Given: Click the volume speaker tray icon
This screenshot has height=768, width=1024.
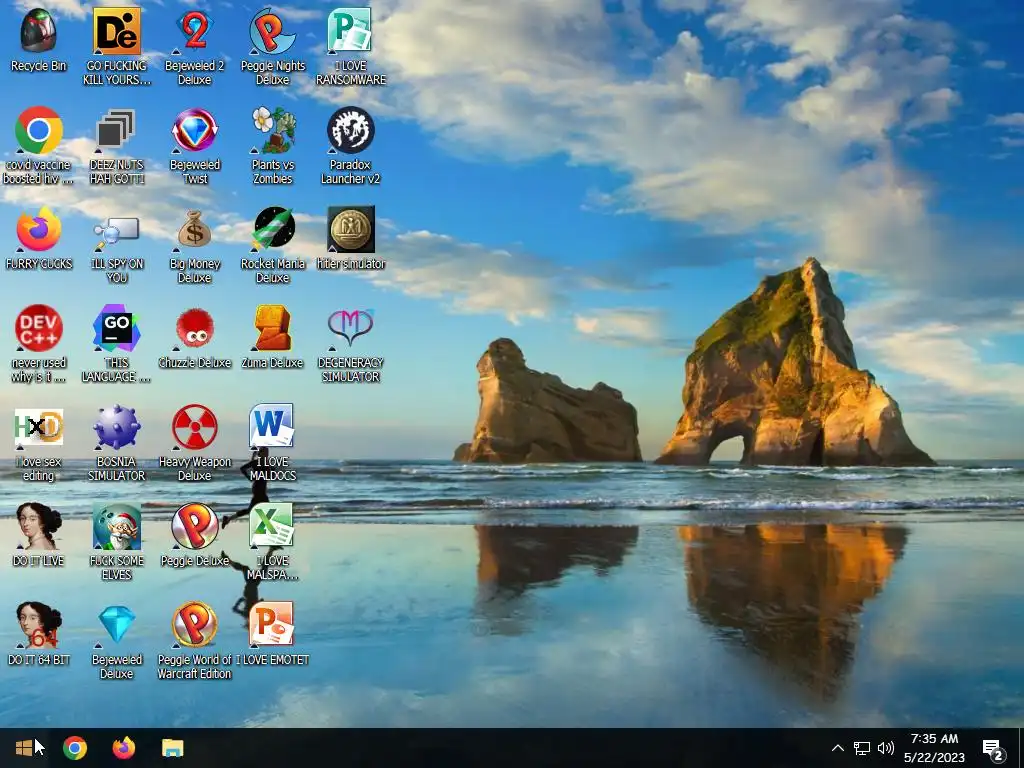Looking at the screenshot, I should pyautogui.click(x=886, y=748).
